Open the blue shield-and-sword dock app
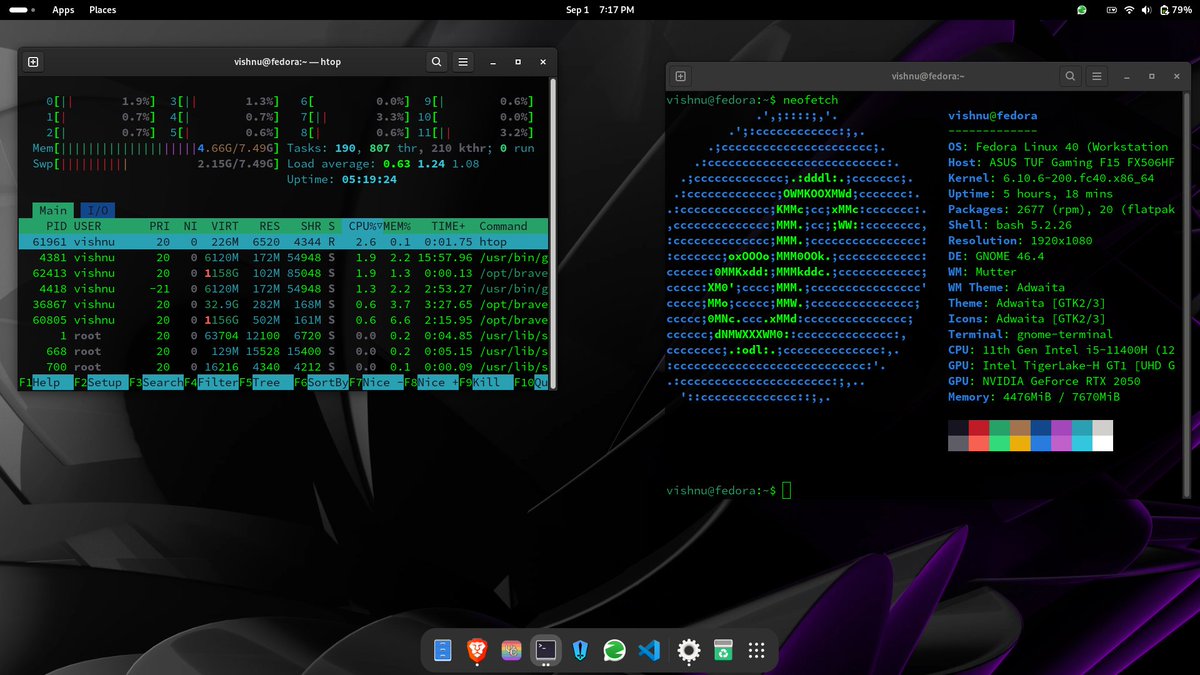 581,651
